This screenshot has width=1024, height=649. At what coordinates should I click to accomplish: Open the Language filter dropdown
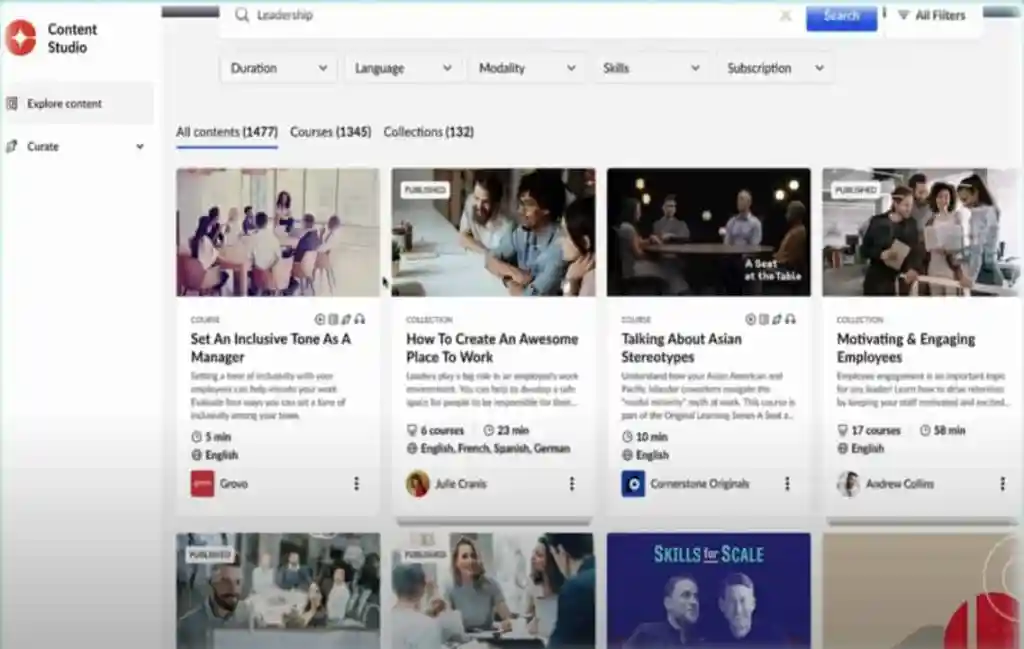pyautogui.click(x=403, y=68)
